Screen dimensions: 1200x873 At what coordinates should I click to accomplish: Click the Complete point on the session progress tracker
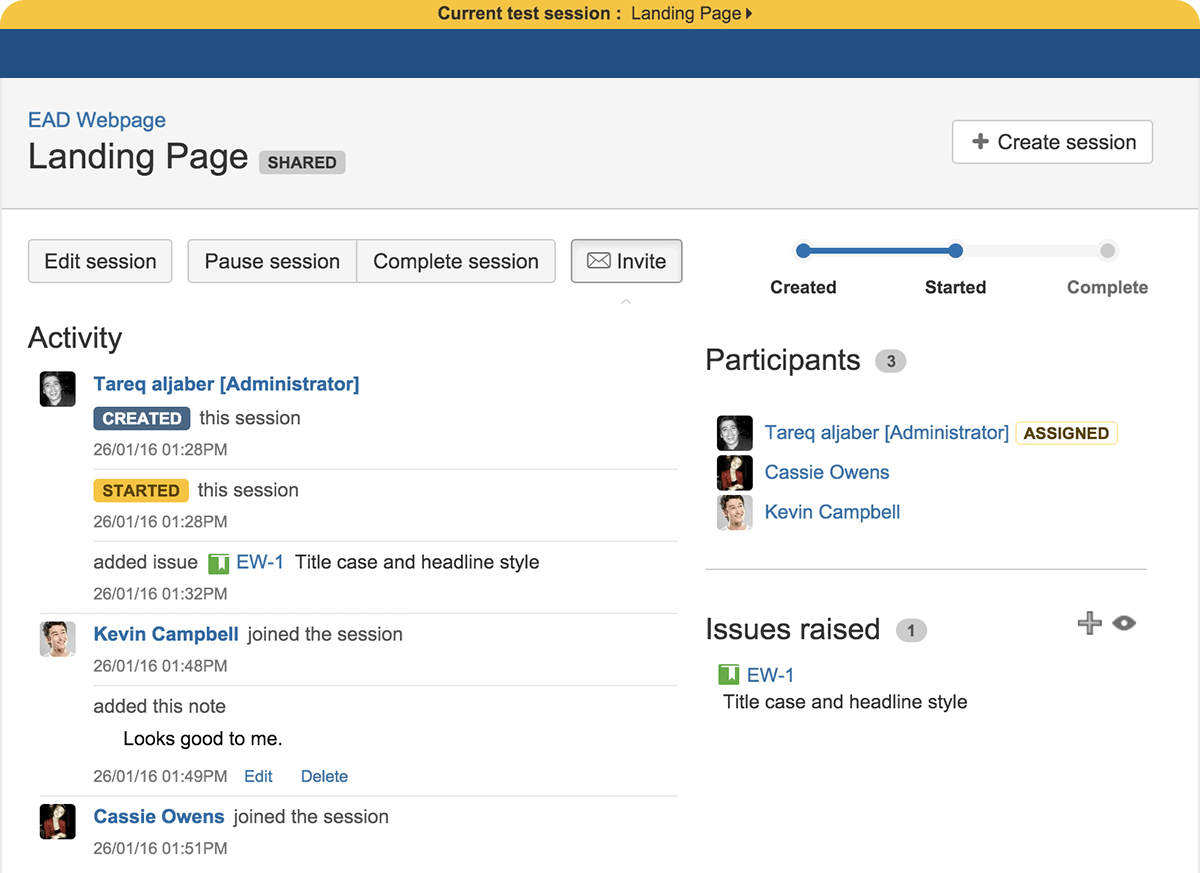point(1107,251)
